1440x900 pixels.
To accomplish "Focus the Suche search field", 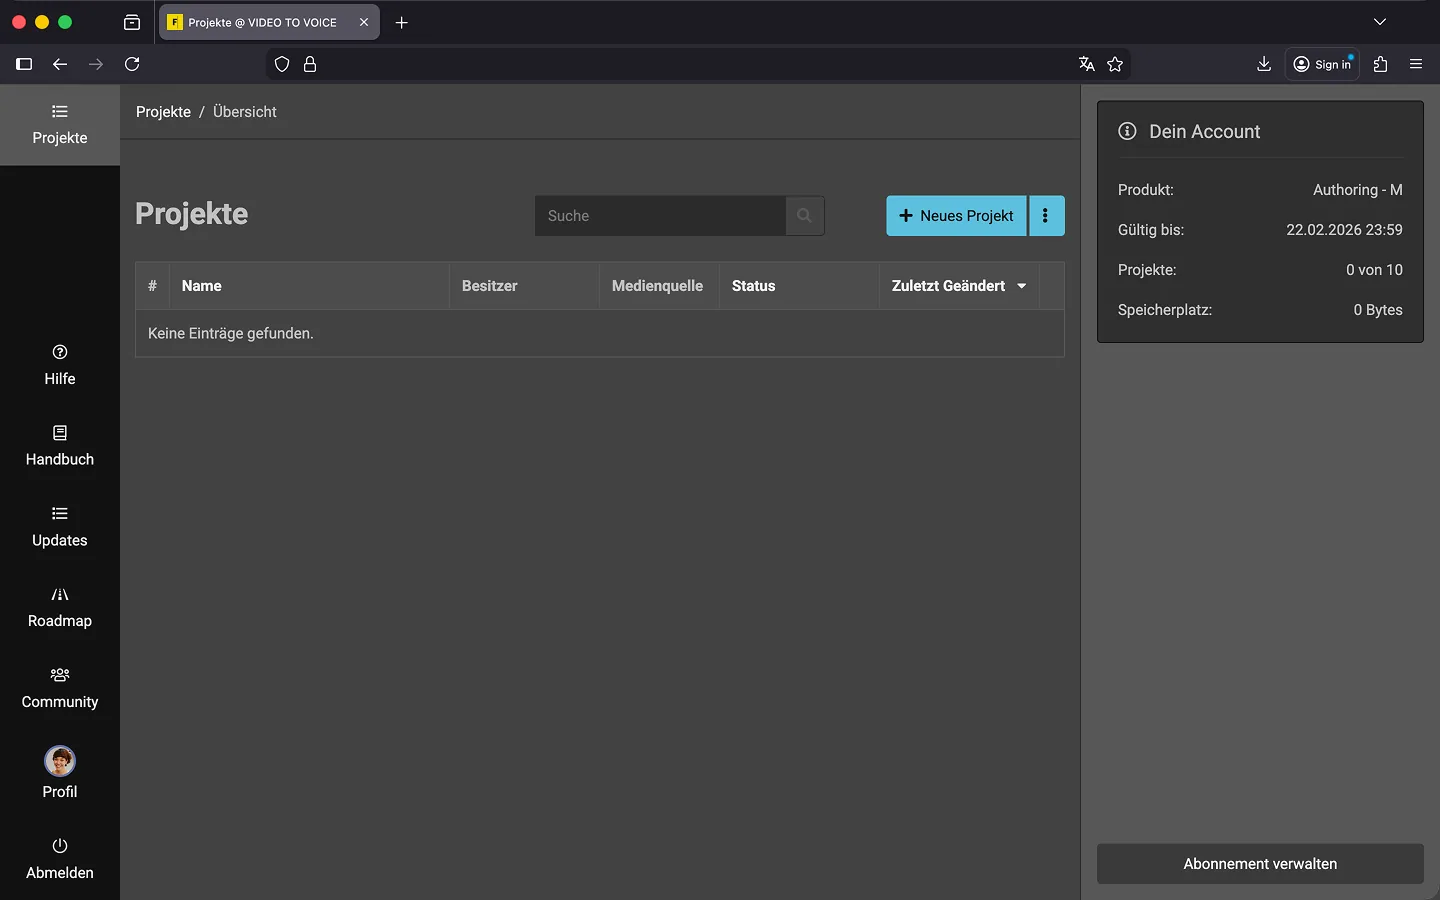I will pos(660,216).
